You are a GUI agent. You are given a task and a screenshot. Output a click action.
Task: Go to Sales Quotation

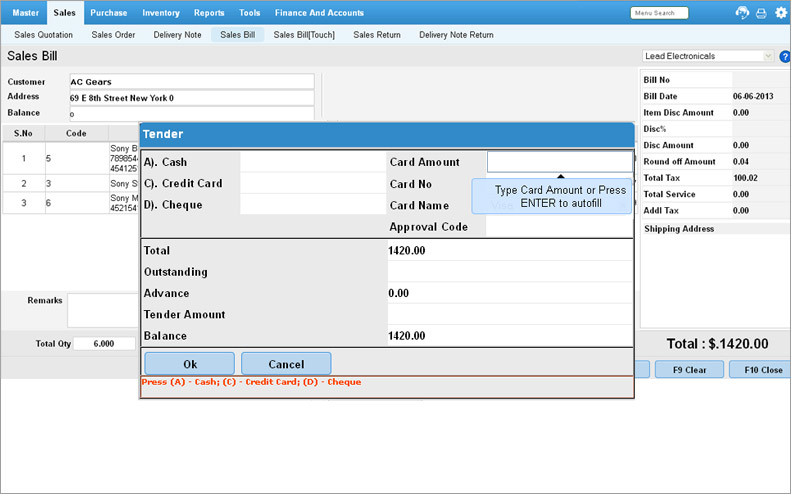pos(43,35)
